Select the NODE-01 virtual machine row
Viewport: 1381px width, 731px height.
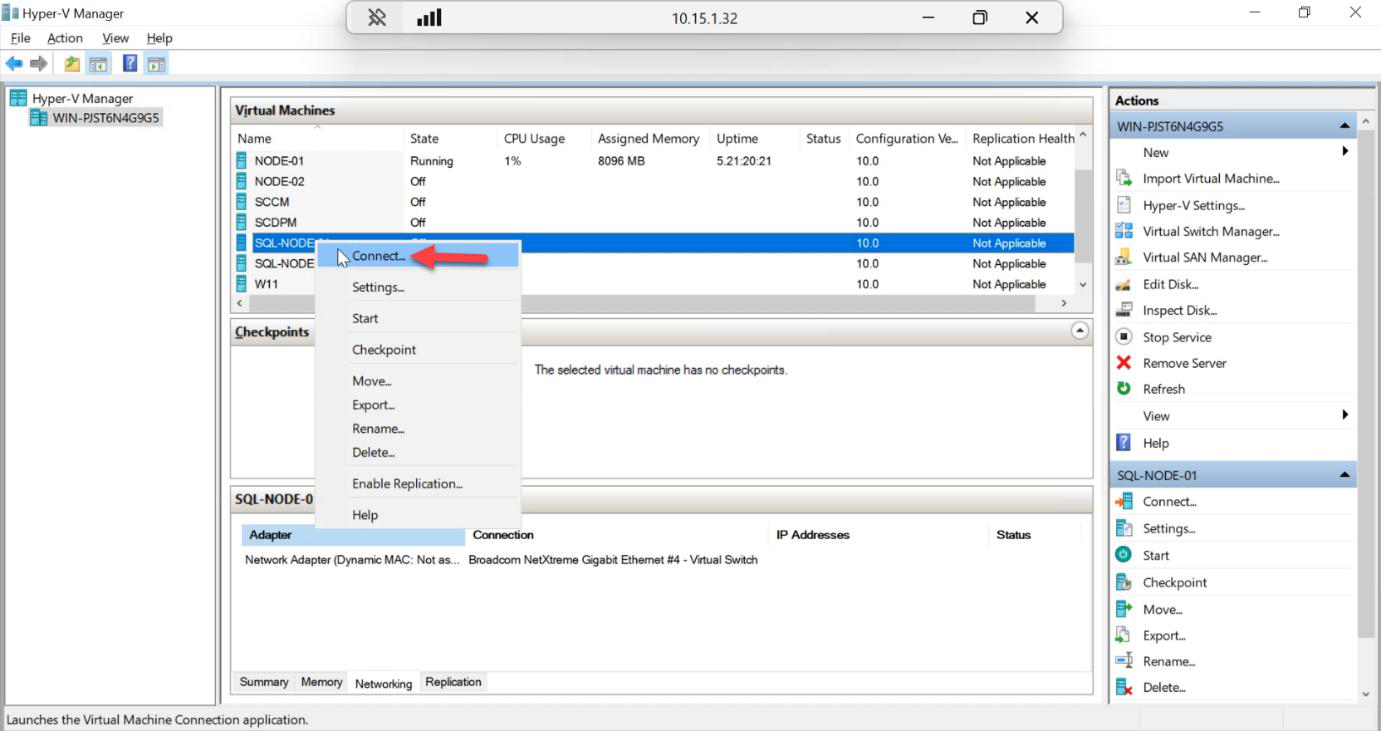tap(653, 161)
